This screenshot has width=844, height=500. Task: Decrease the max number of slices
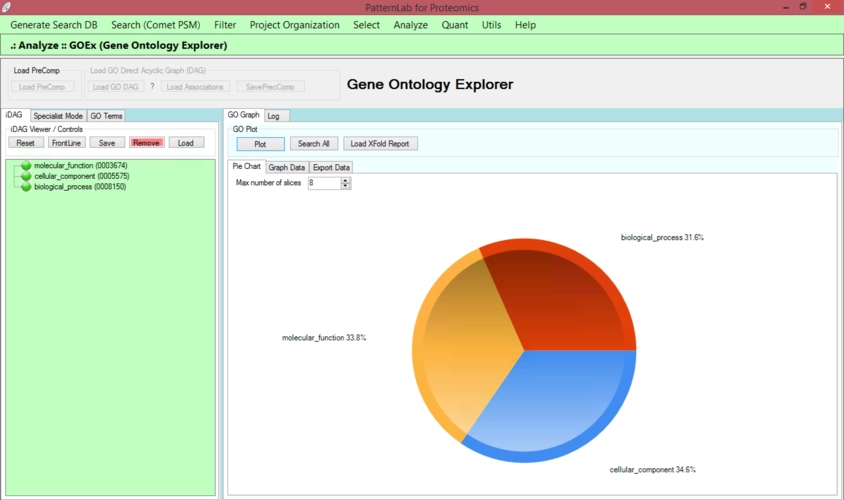(x=346, y=186)
